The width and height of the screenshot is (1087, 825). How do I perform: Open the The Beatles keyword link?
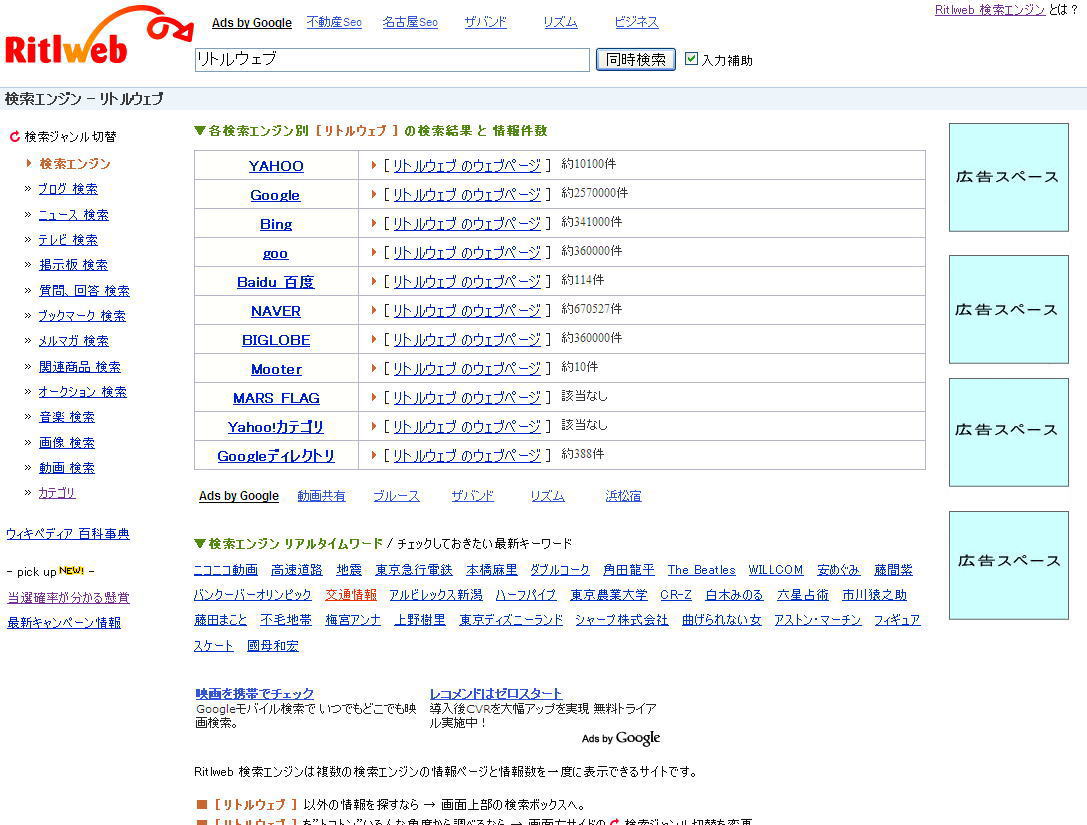[x=701, y=570]
